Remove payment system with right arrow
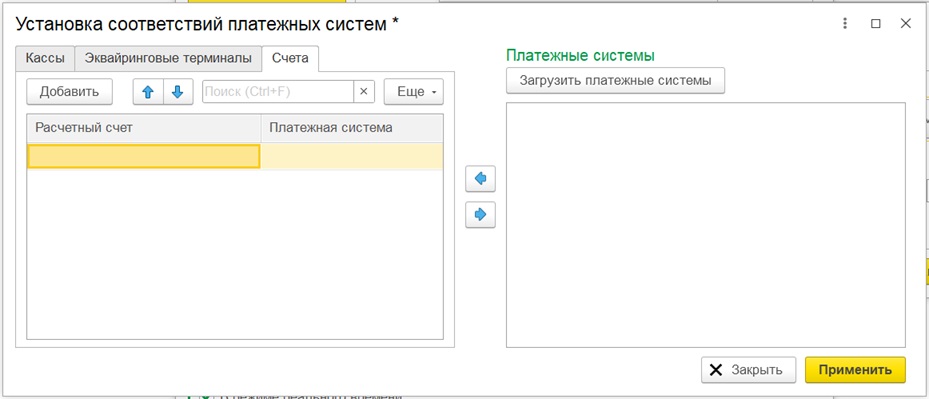The image size is (929, 399). tap(480, 215)
